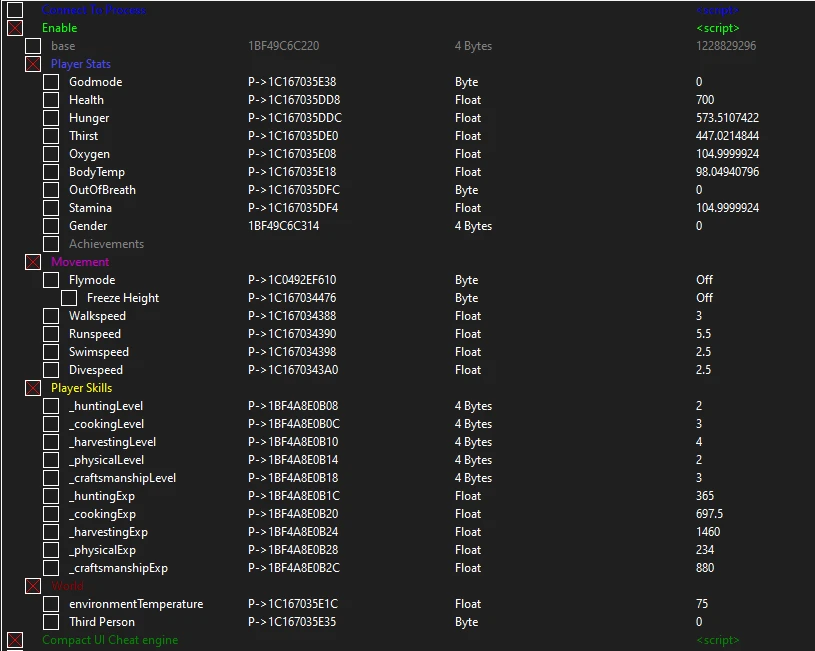
Task: Uncheck Compact UI Cheat engine checkbox
Action: tap(15, 640)
